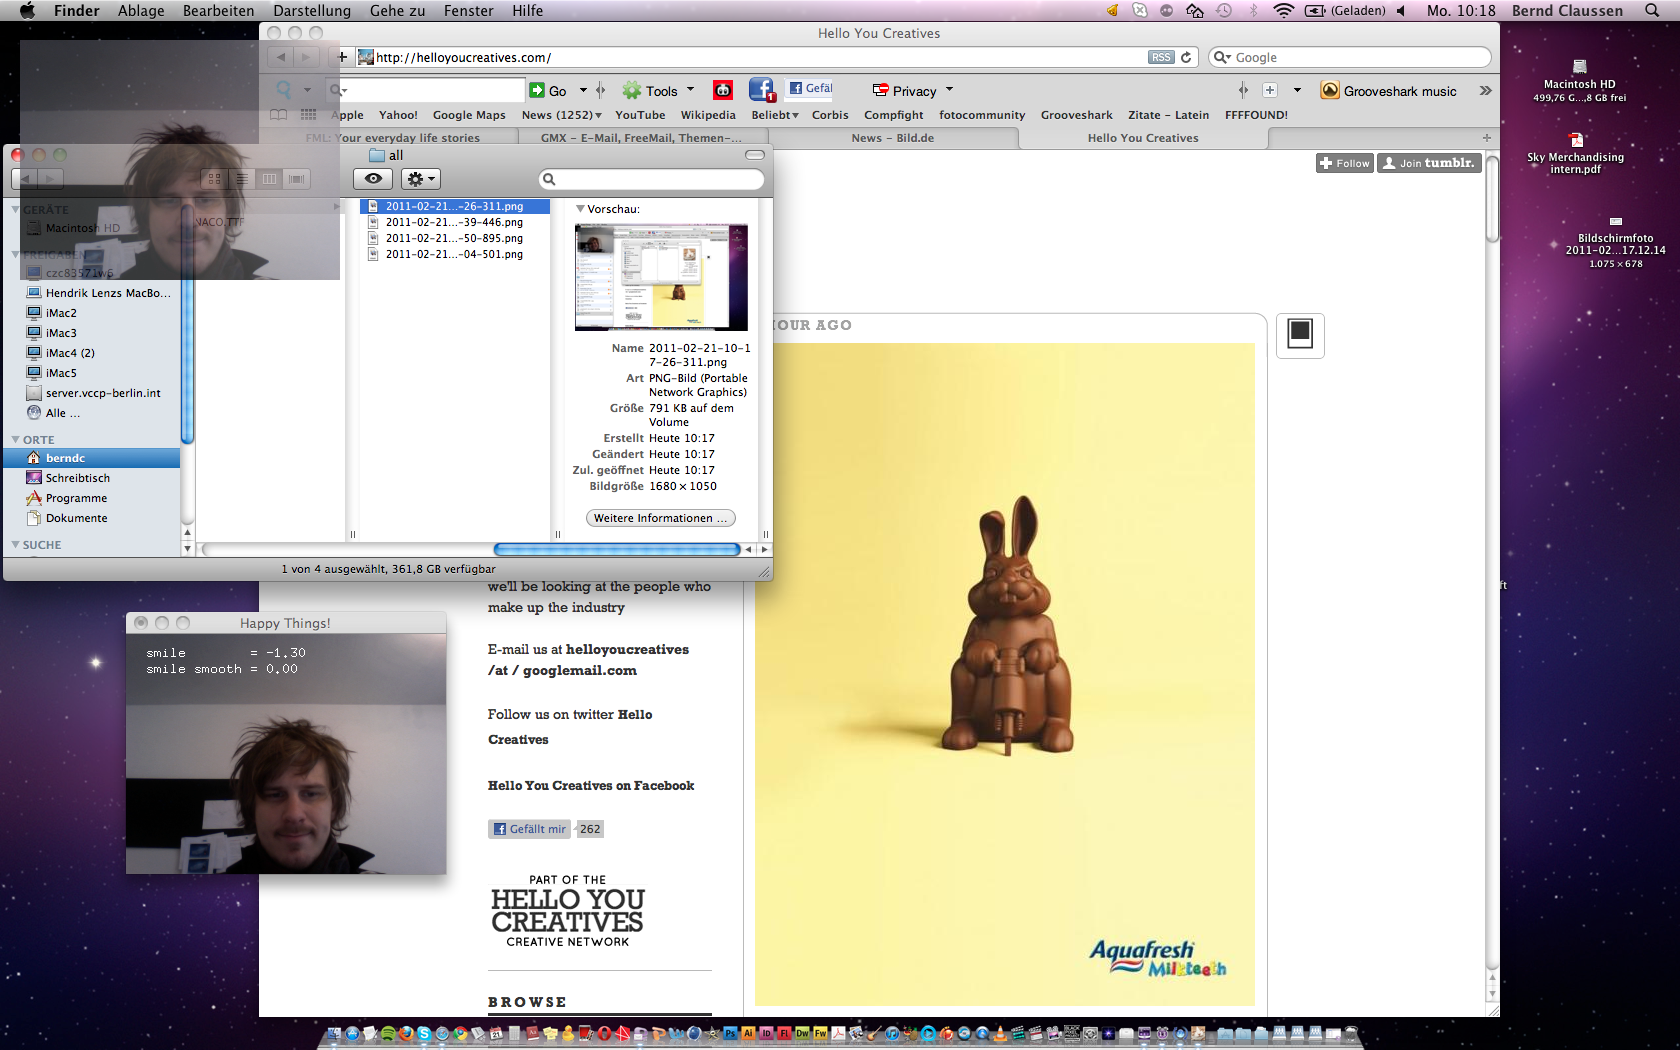Click the Quick Look eye button in Finder

(373, 179)
